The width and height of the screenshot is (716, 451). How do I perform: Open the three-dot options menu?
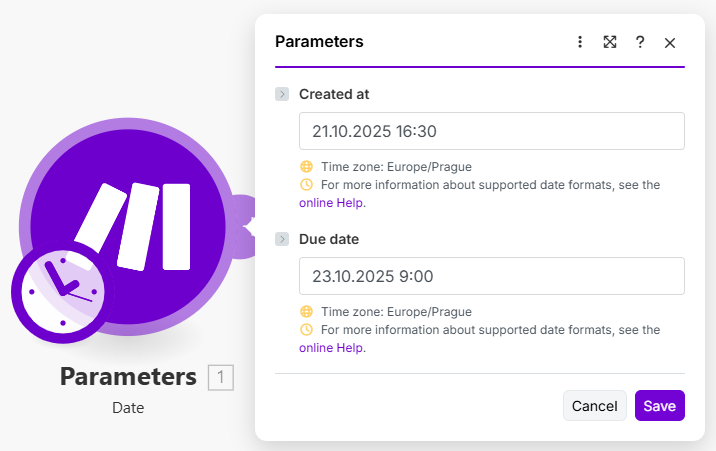pos(580,42)
